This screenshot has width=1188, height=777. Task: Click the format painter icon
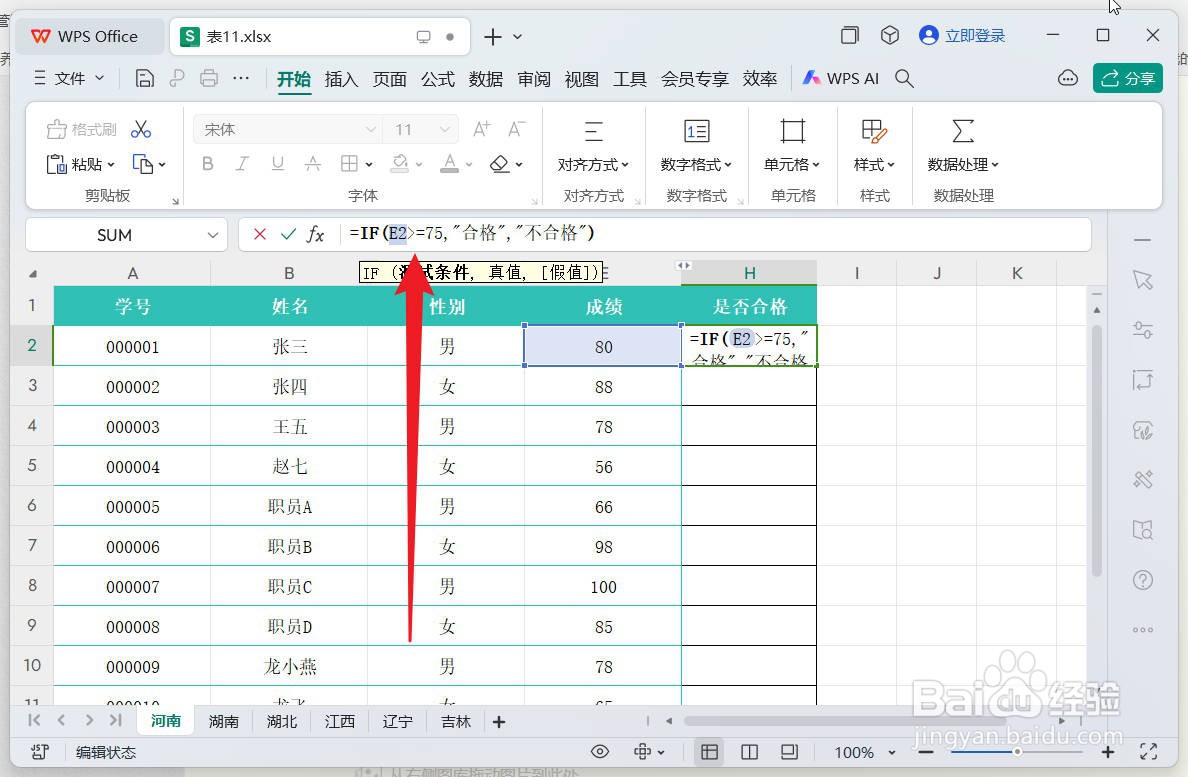click(x=56, y=129)
